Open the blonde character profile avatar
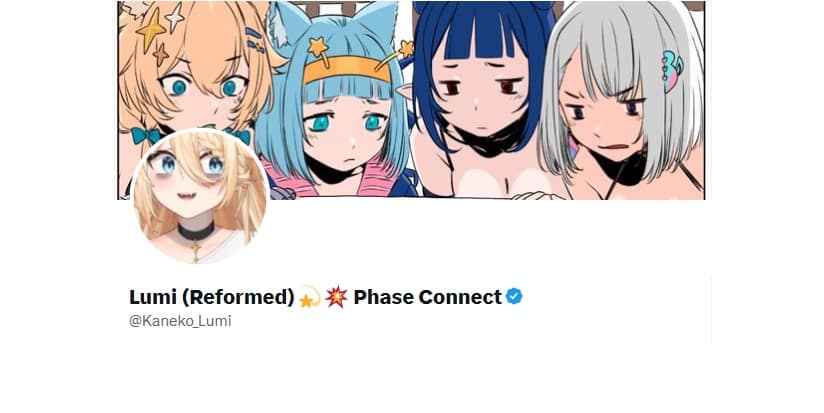Viewport: 824px width, 413px height. [x=200, y=196]
